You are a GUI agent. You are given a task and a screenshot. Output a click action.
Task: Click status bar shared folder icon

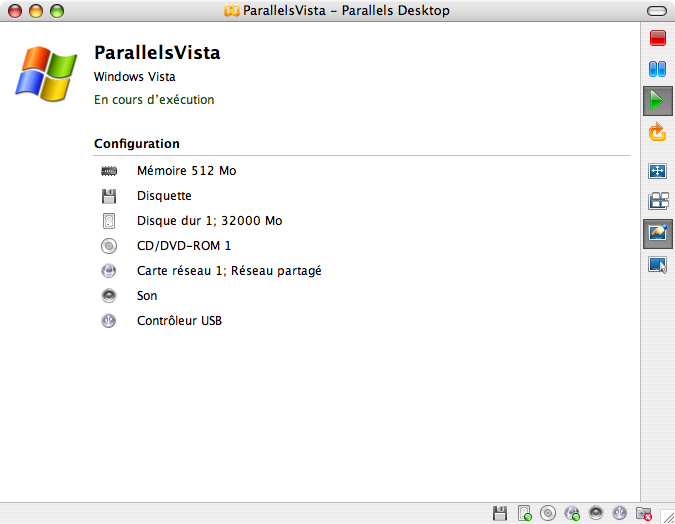point(644,513)
